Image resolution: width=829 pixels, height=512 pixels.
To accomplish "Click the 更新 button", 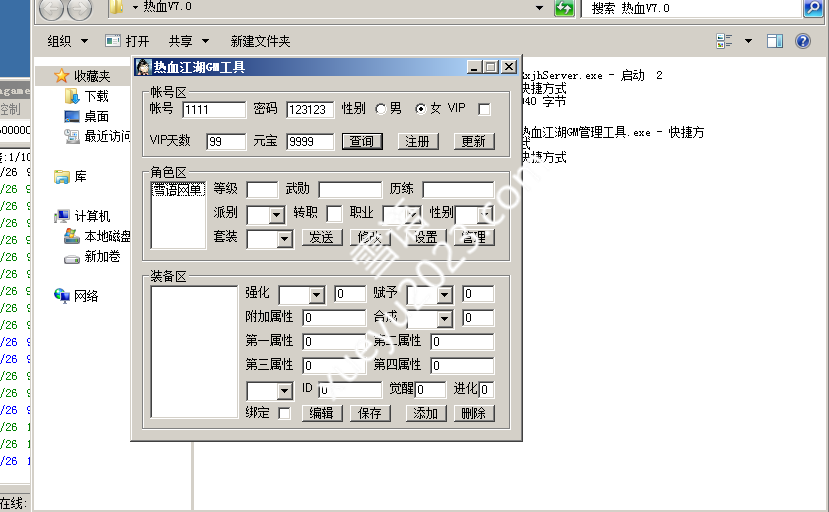I will [x=474, y=141].
